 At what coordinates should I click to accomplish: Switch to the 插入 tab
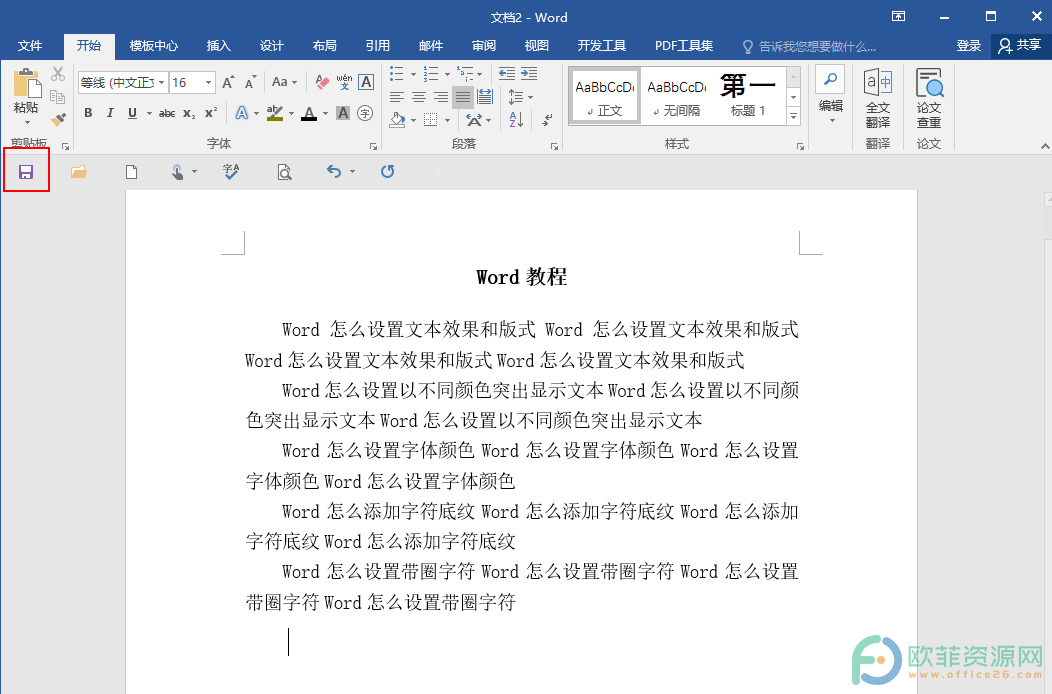click(x=218, y=46)
